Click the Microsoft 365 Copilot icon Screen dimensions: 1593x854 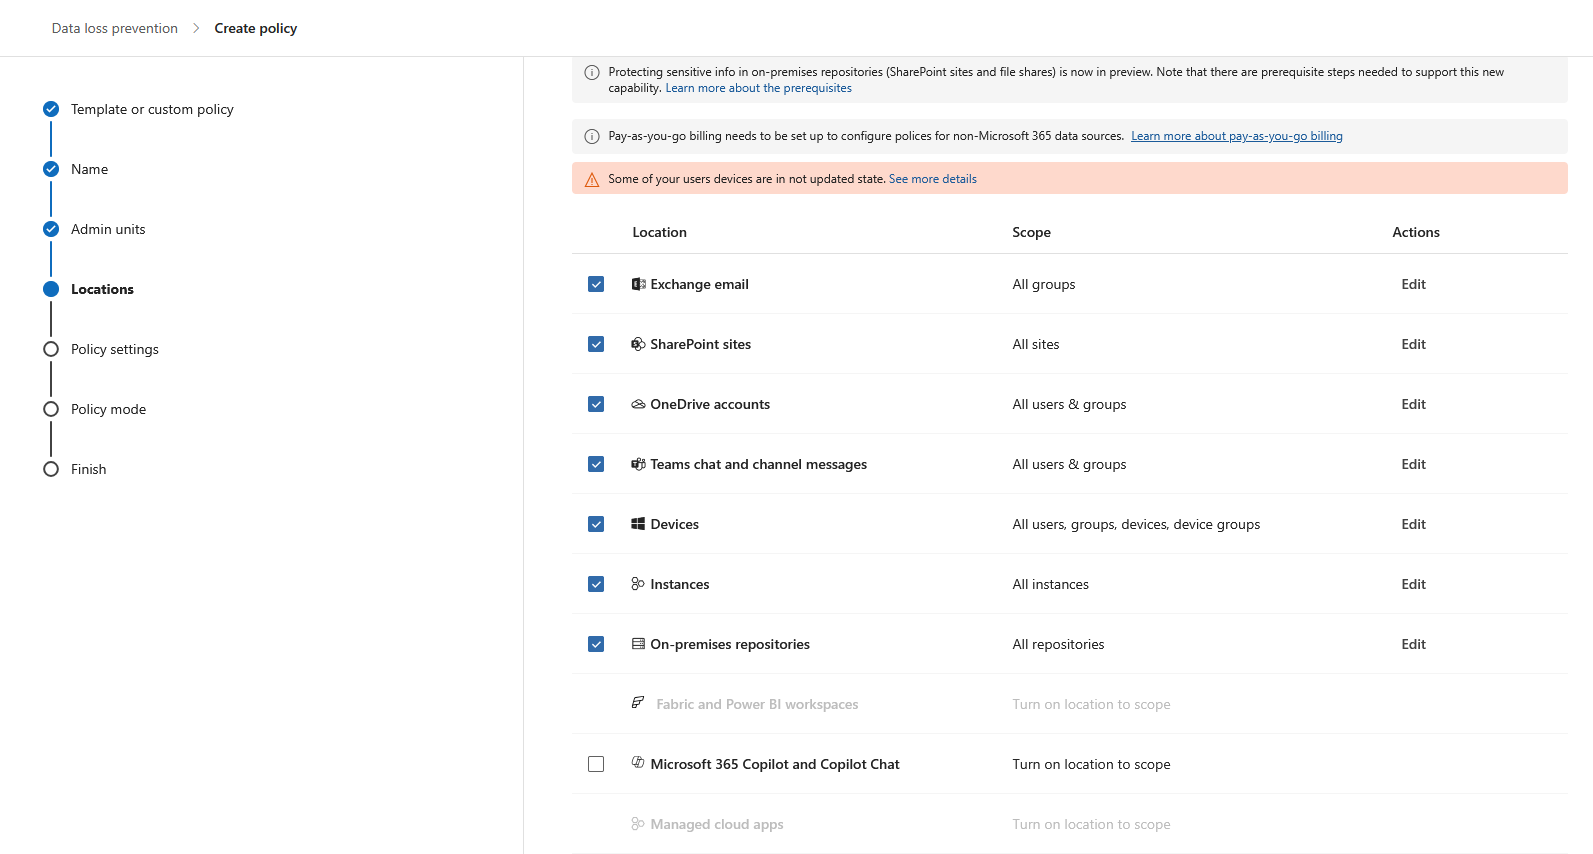(x=638, y=763)
